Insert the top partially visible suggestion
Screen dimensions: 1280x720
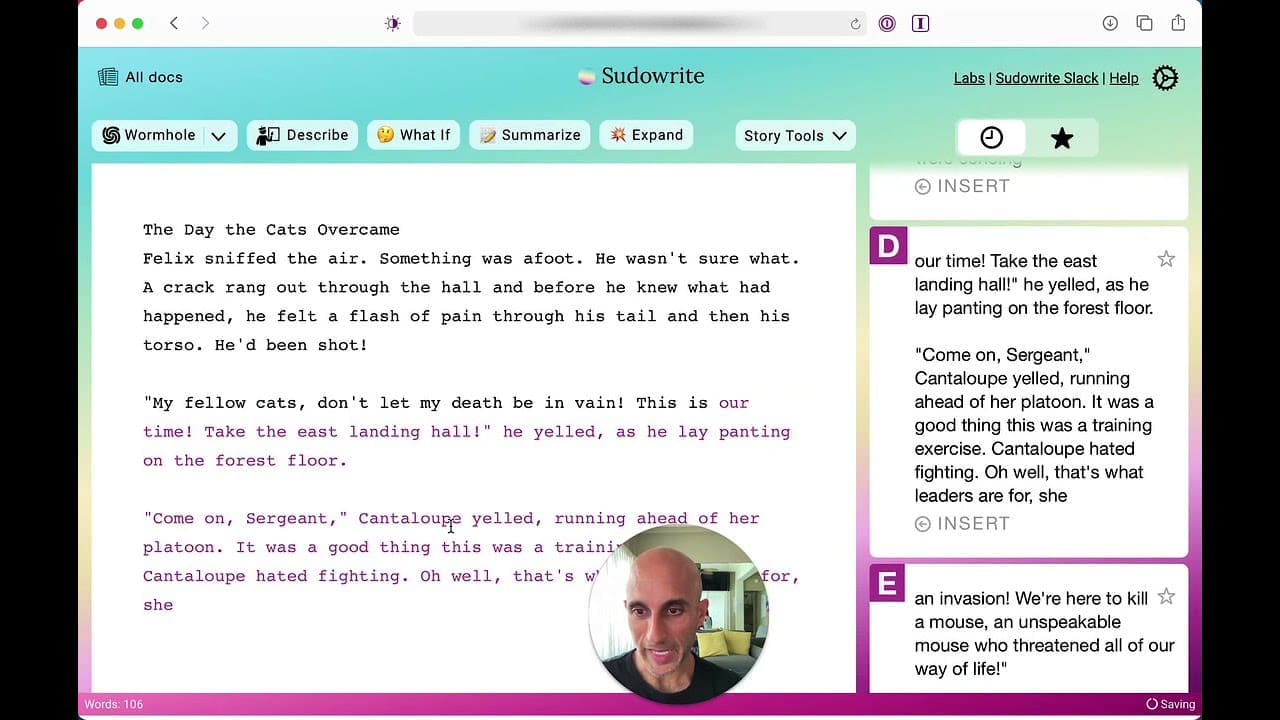pos(962,186)
